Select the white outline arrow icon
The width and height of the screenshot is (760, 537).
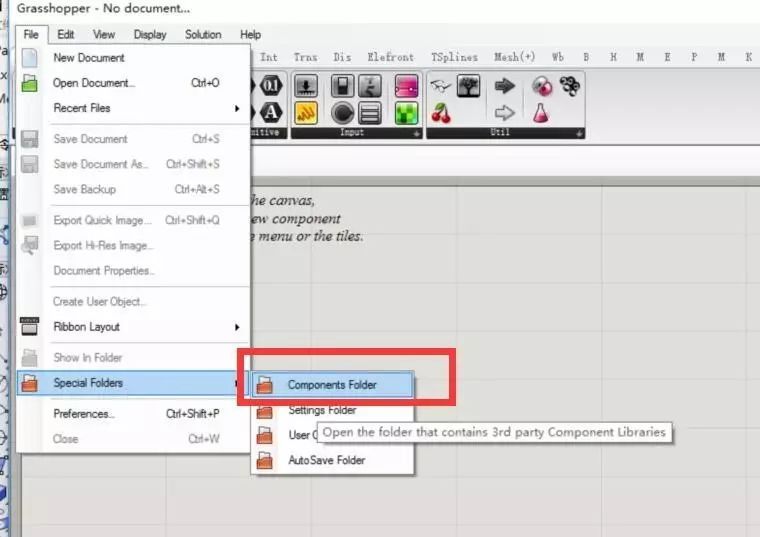click(505, 113)
